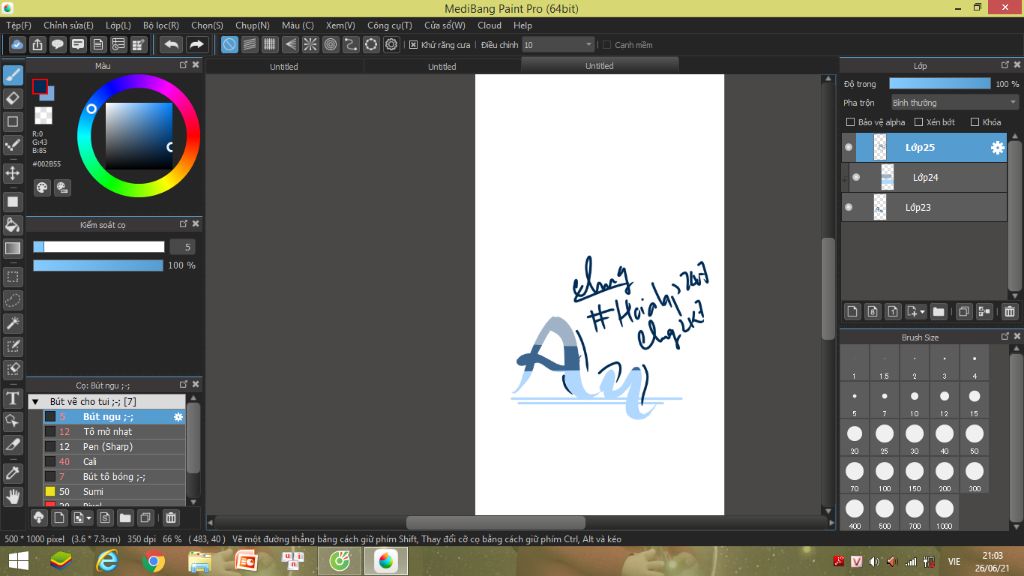The height and width of the screenshot is (576, 1024).
Task: Open snap settings gear in toolbar
Action: tap(391, 44)
